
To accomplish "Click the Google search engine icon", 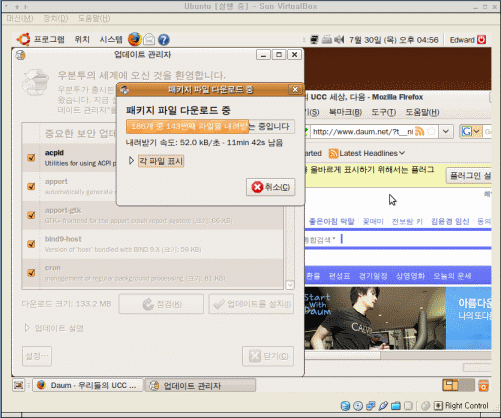I will 467,131.
